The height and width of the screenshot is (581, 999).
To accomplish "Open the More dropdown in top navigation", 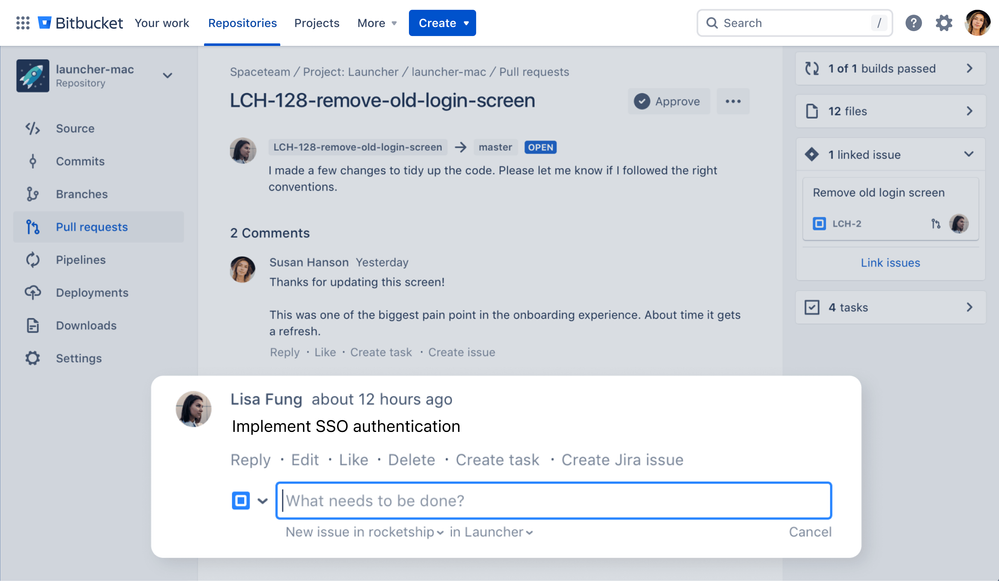I will click(x=377, y=23).
